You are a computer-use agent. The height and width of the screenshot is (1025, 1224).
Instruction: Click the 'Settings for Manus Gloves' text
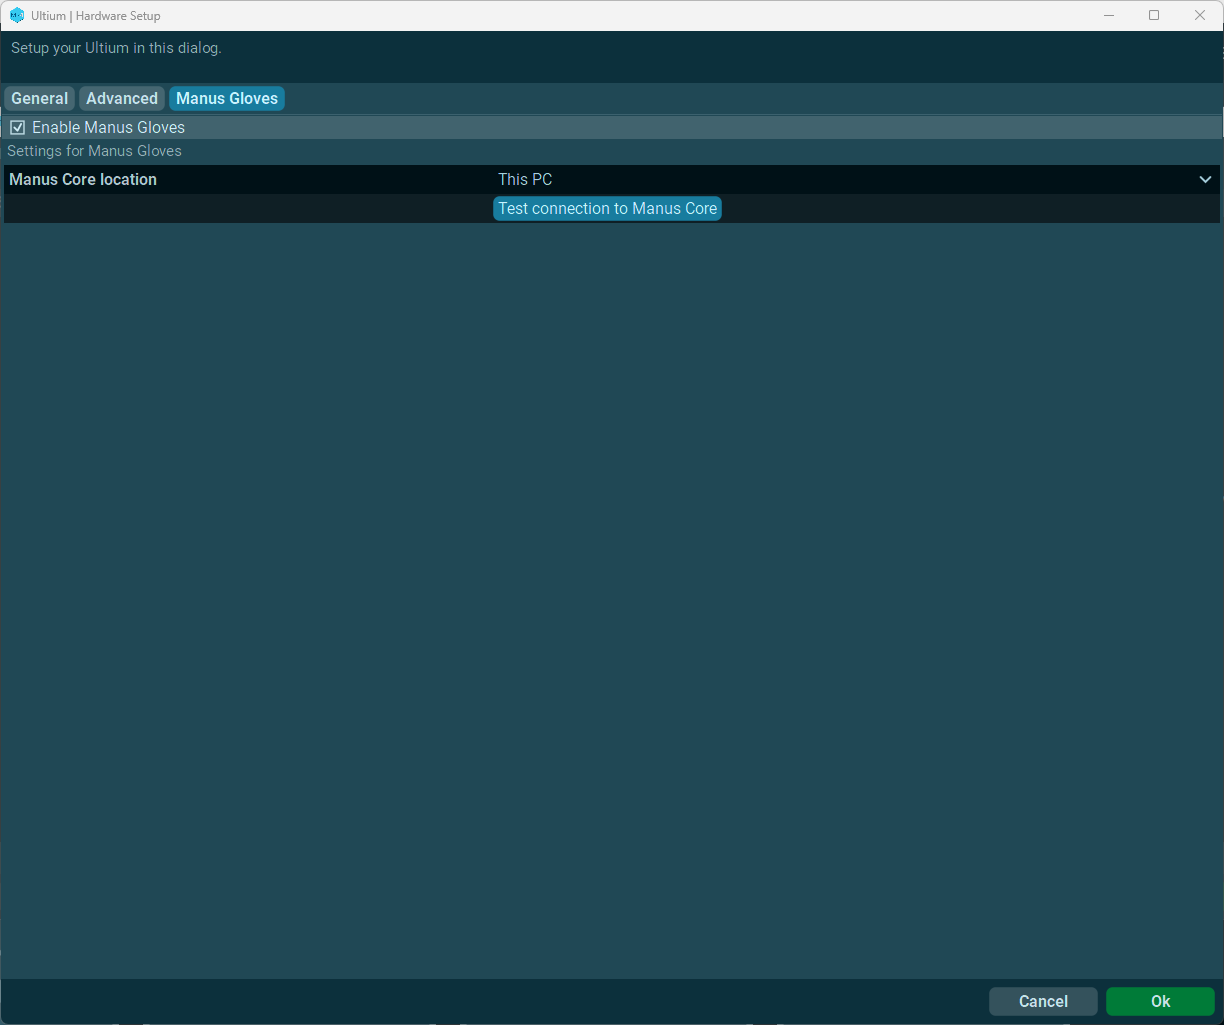point(95,151)
